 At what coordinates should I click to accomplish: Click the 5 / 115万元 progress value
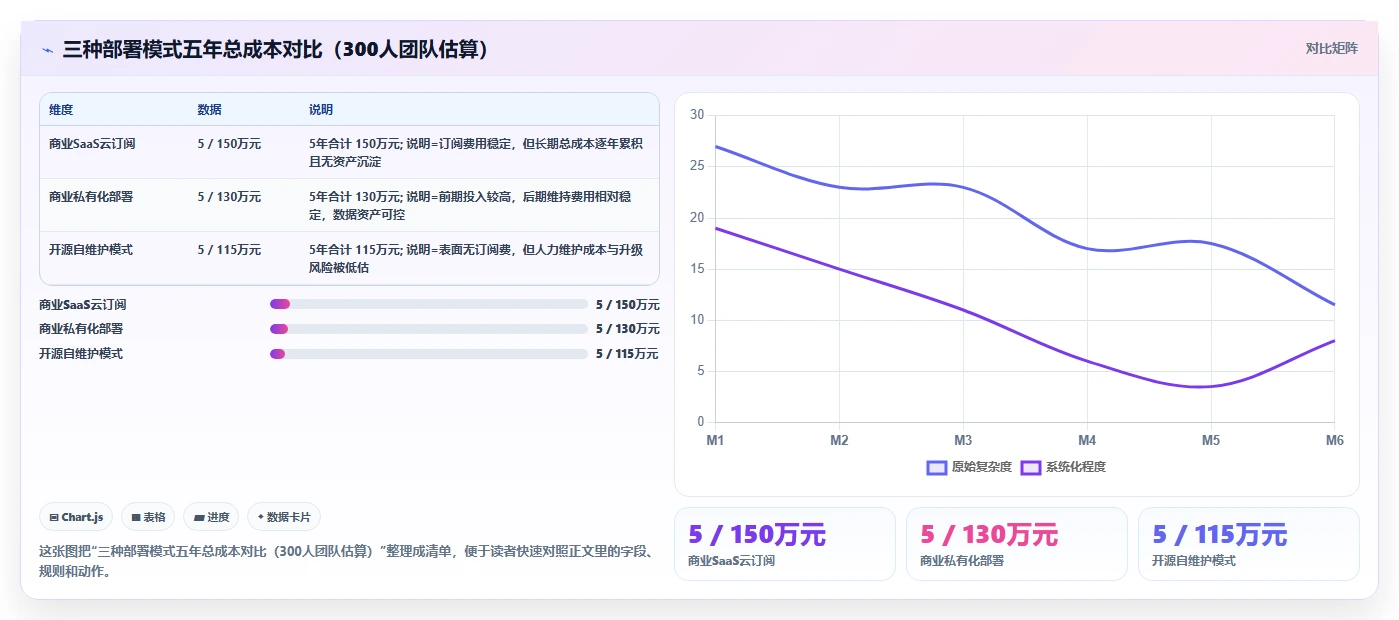click(x=627, y=354)
